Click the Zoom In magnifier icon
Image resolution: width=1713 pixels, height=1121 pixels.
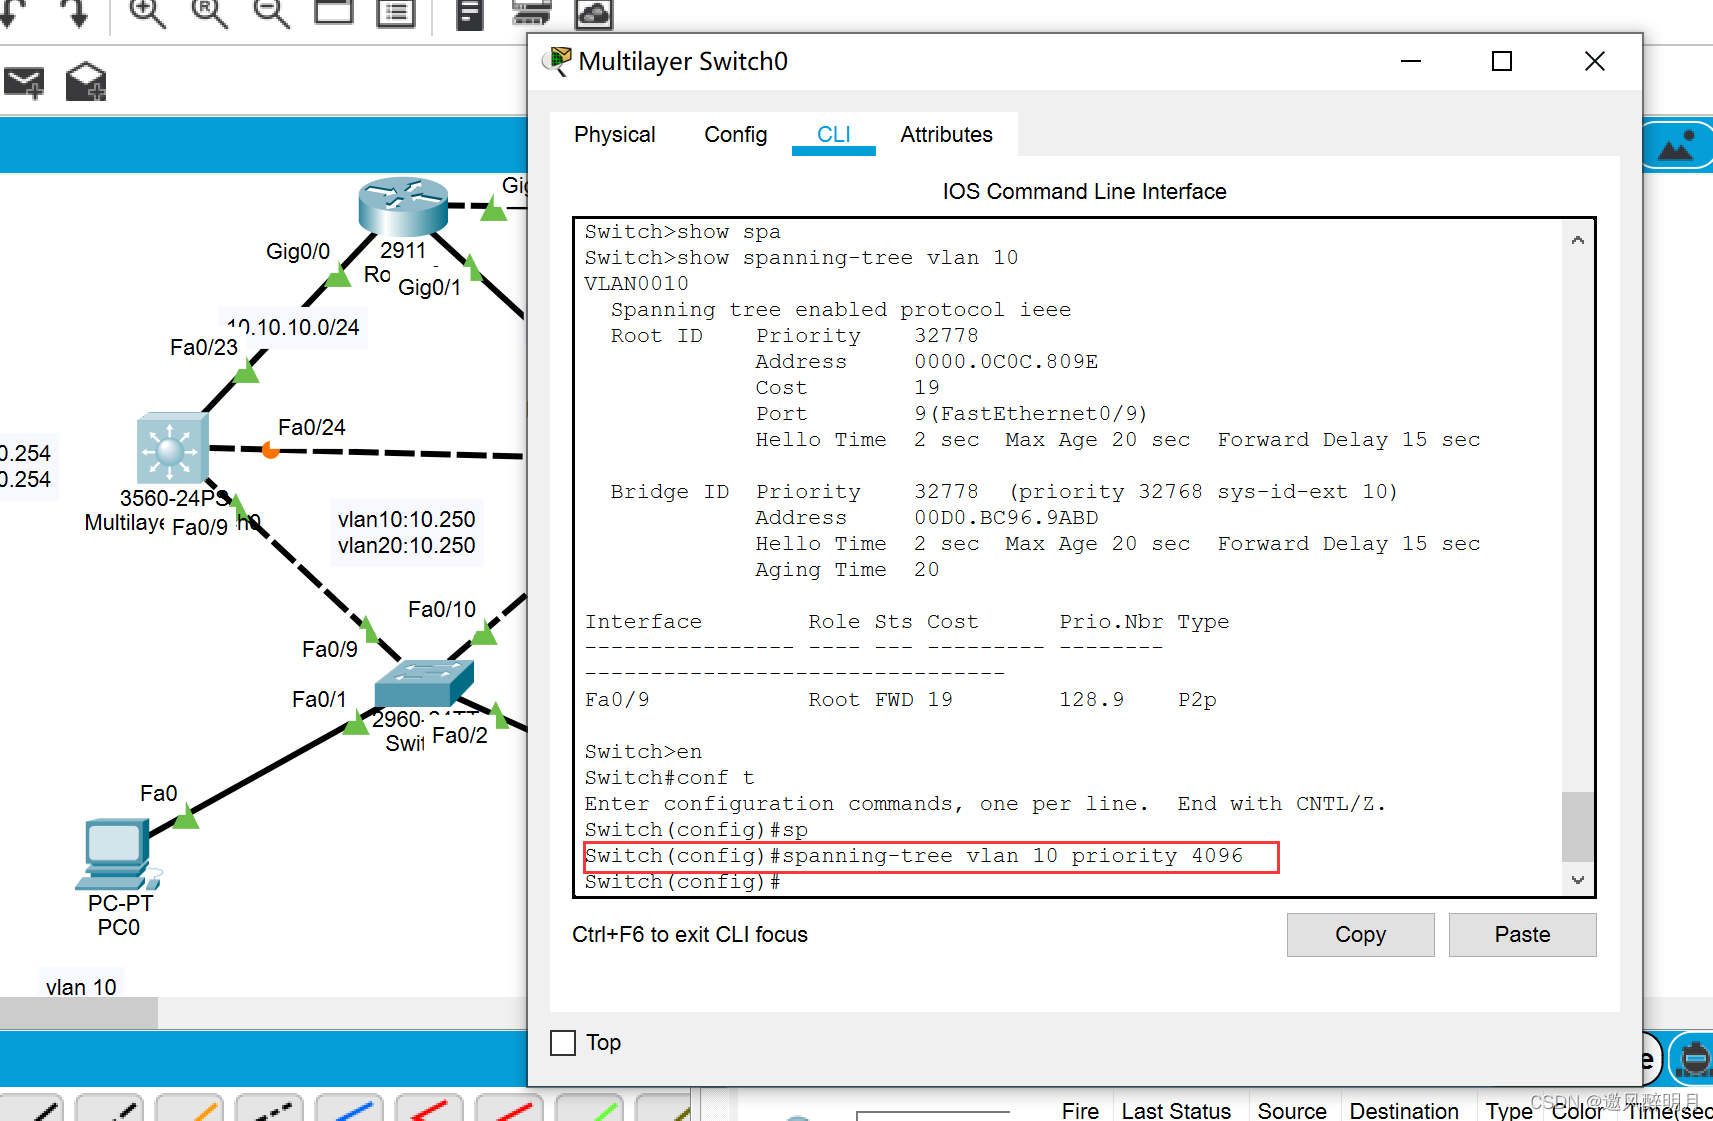[147, 13]
